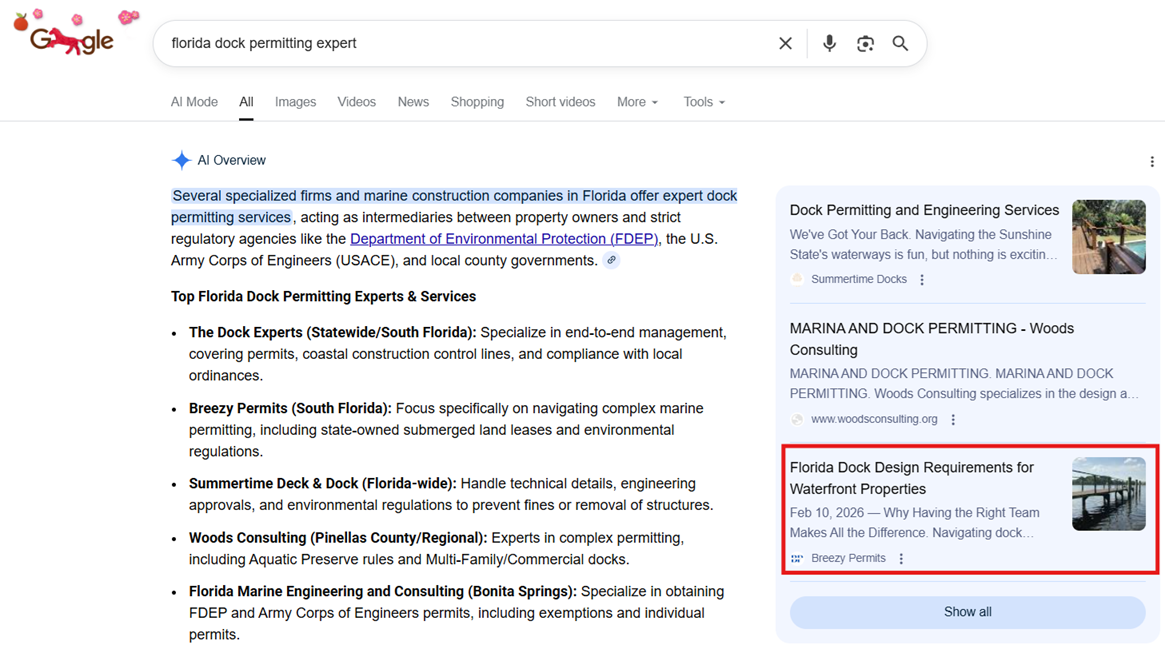Open Breezy Permits result three-dot menu
Viewport: 1165px width, 649px height.
tap(901, 559)
